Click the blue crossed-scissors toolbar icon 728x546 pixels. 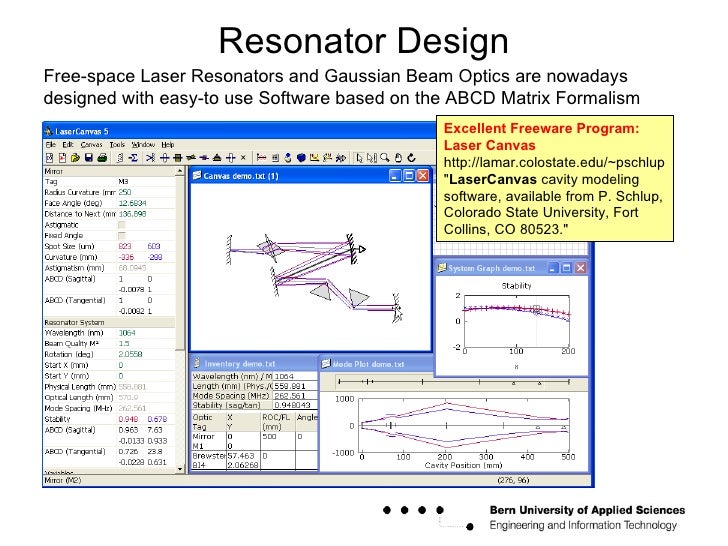pyautogui.click(x=150, y=158)
